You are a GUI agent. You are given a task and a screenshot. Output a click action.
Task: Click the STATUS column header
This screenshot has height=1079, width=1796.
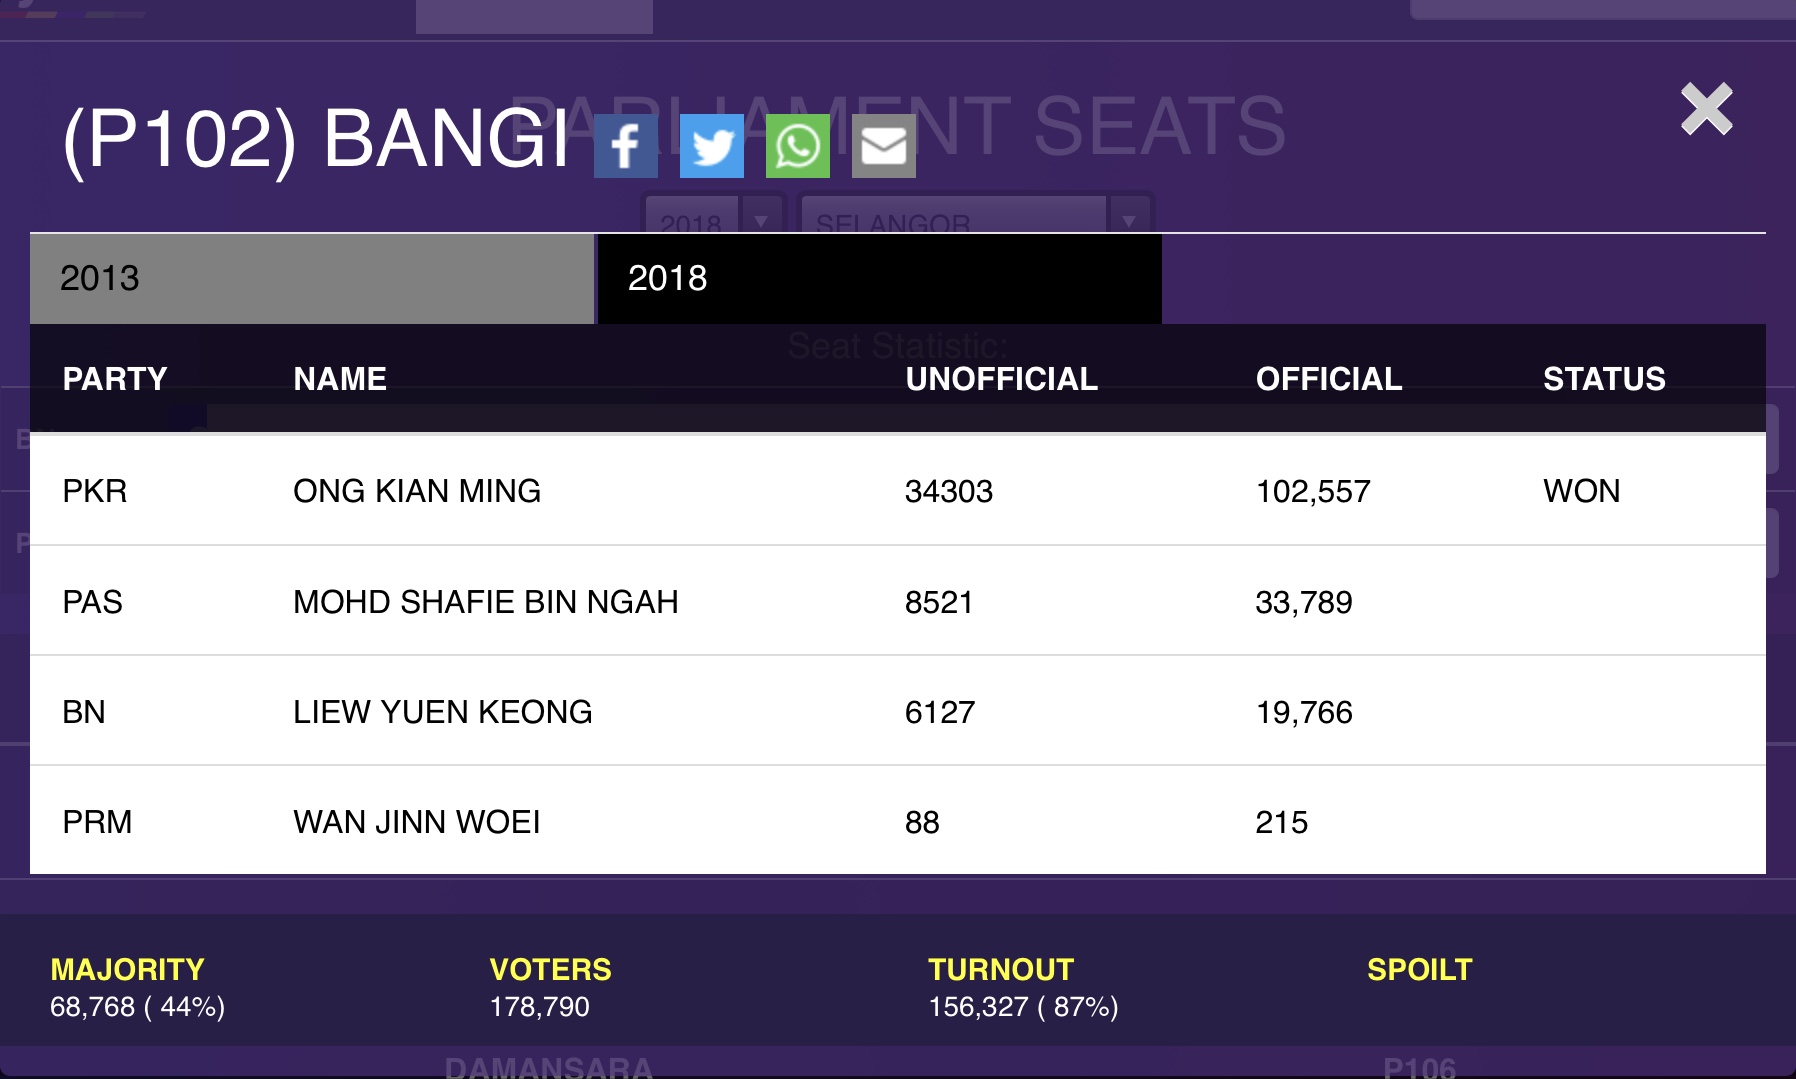1604,379
